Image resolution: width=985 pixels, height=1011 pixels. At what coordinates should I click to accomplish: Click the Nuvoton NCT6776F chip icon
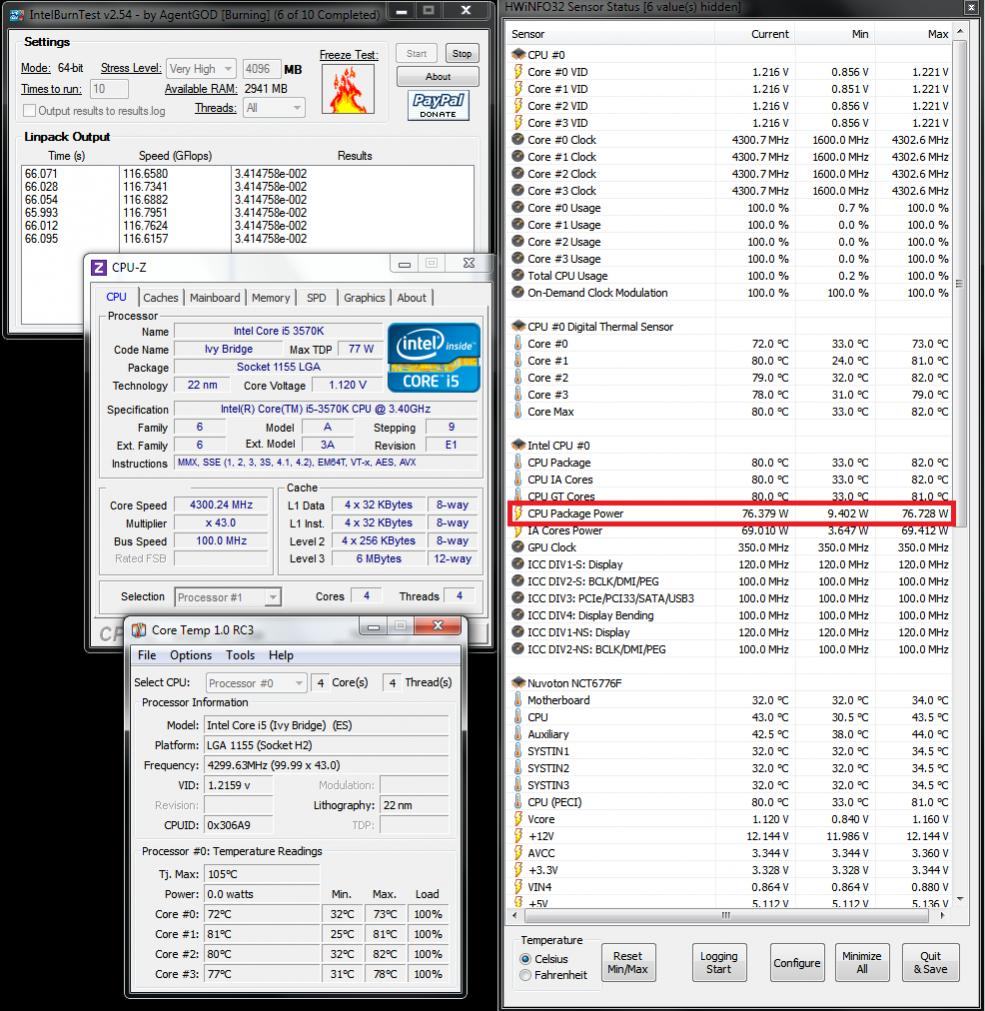(x=518, y=682)
